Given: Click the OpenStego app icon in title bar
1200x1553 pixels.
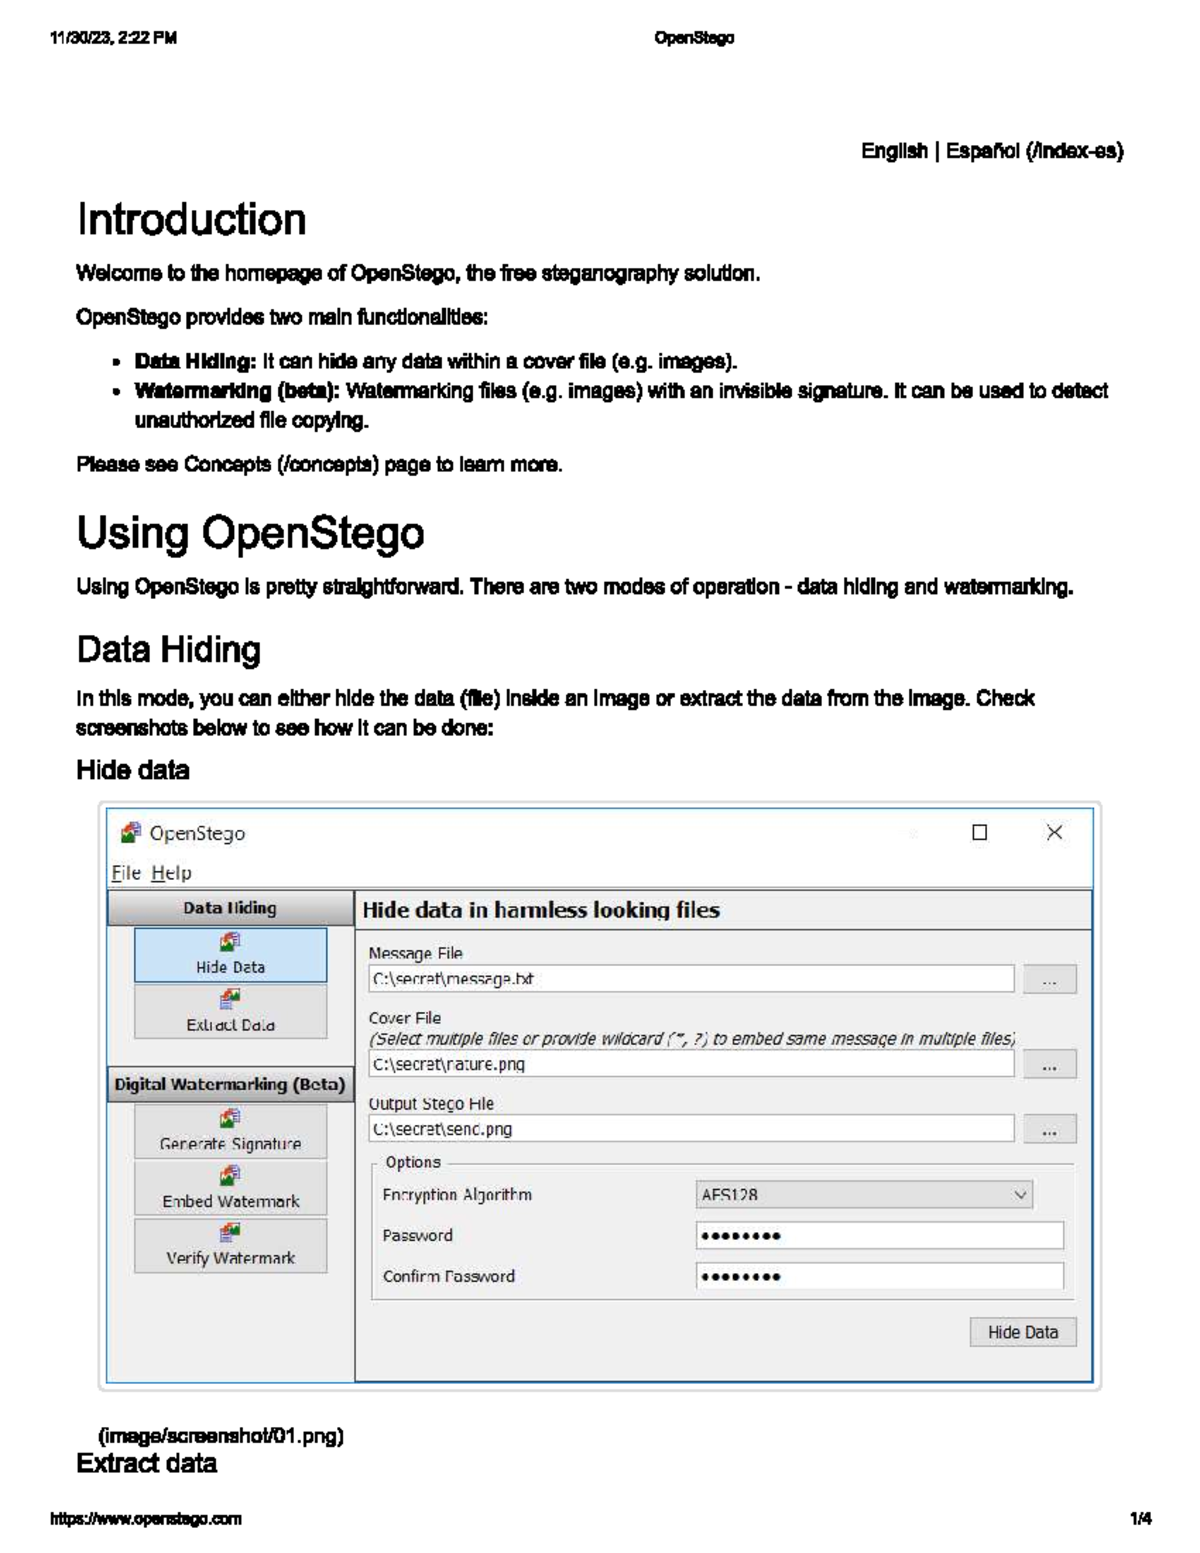Looking at the screenshot, I should (130, 832).
